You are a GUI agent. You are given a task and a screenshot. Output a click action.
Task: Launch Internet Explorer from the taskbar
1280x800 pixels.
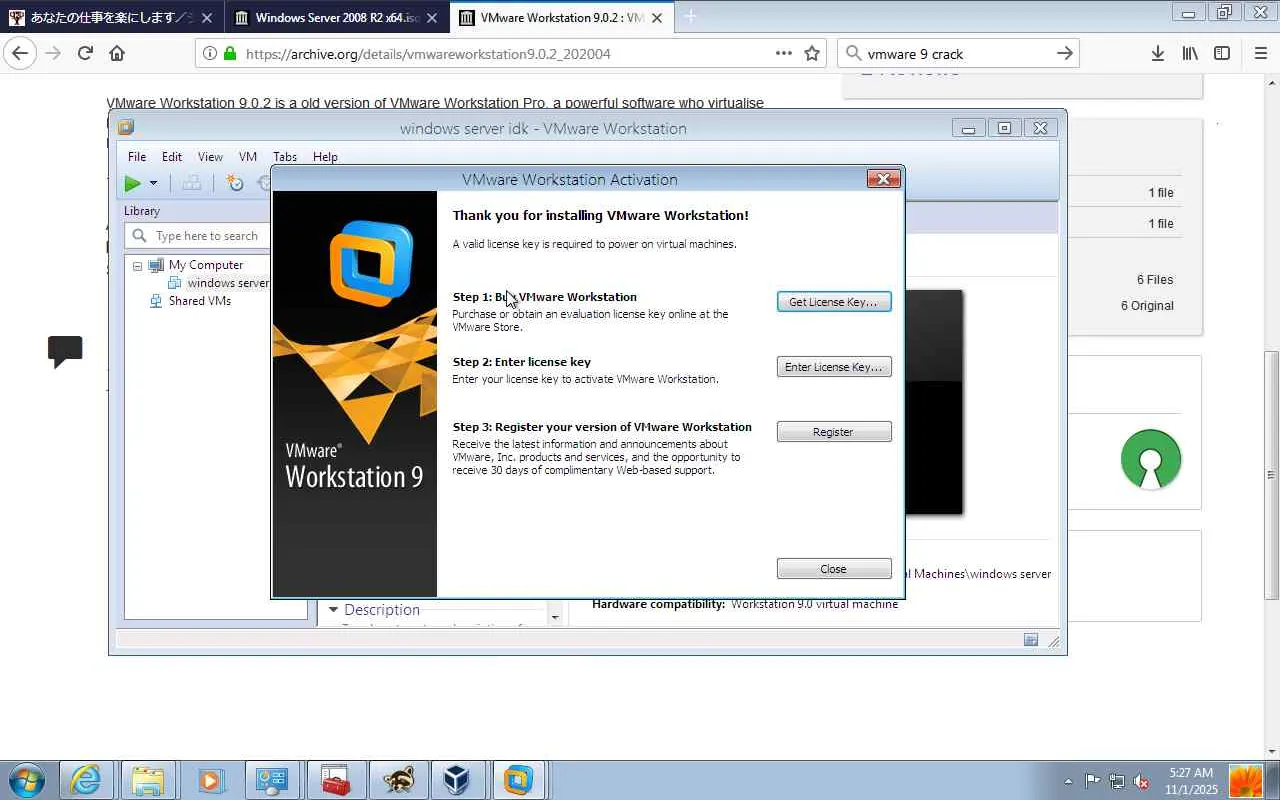[x=86, y=781]
